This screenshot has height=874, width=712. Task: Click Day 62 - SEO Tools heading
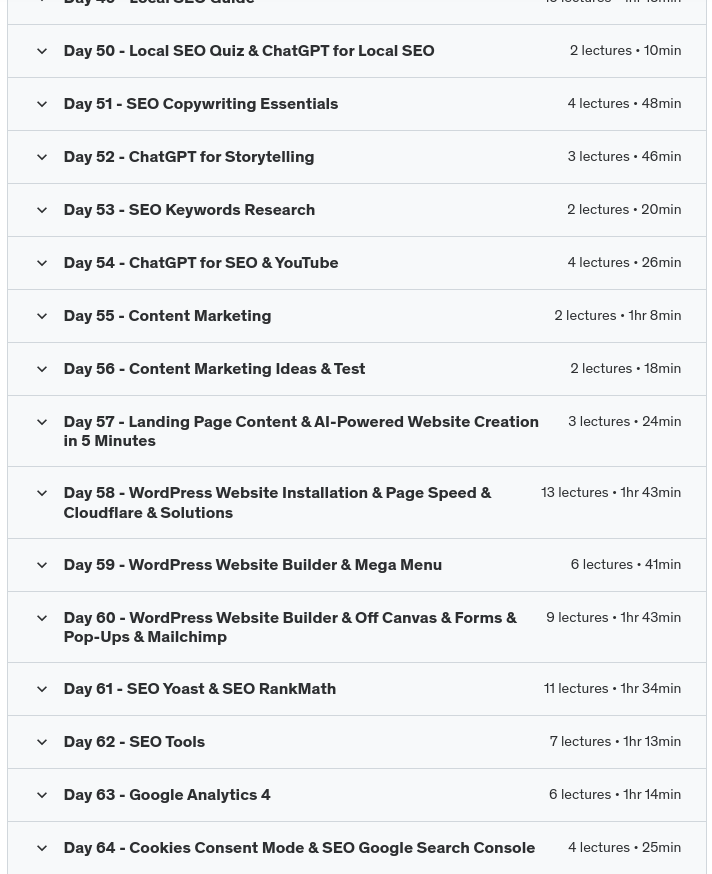(134, 741)
